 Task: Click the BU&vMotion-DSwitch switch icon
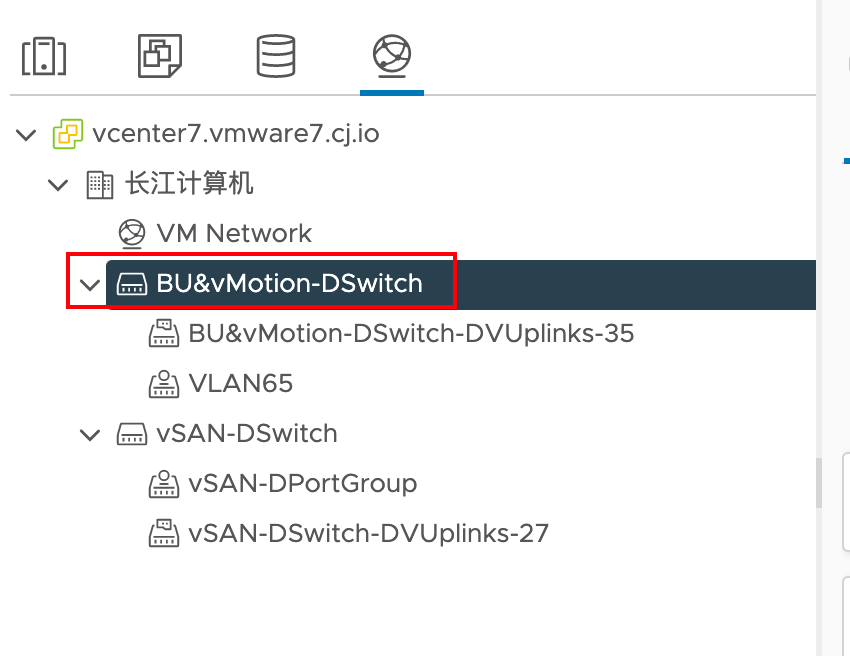click(132, 284)
